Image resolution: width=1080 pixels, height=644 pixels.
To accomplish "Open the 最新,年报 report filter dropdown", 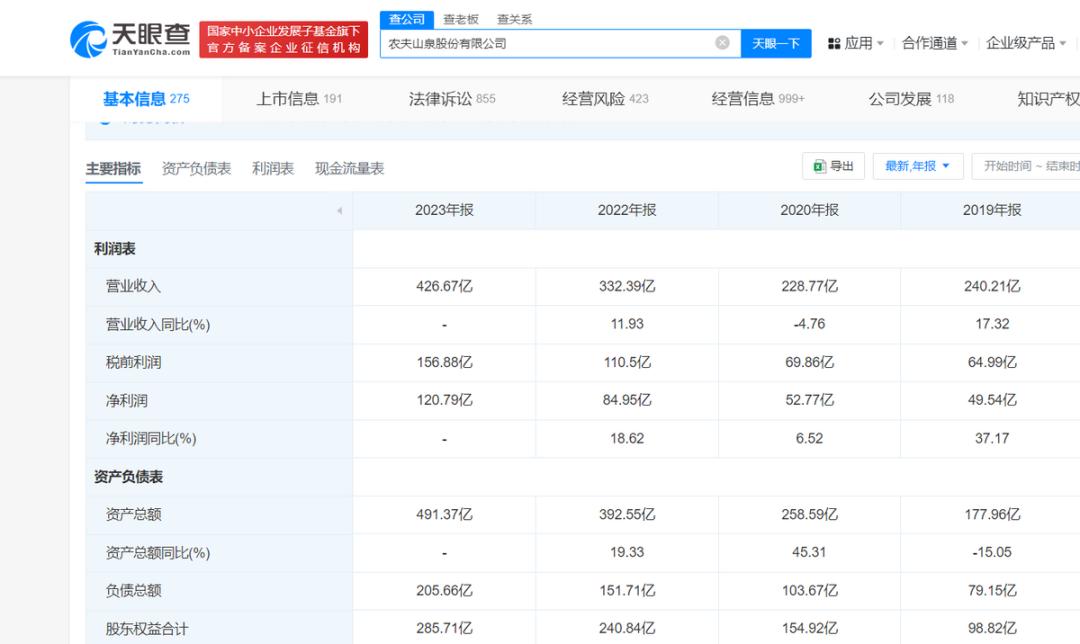I will point(917,166).
